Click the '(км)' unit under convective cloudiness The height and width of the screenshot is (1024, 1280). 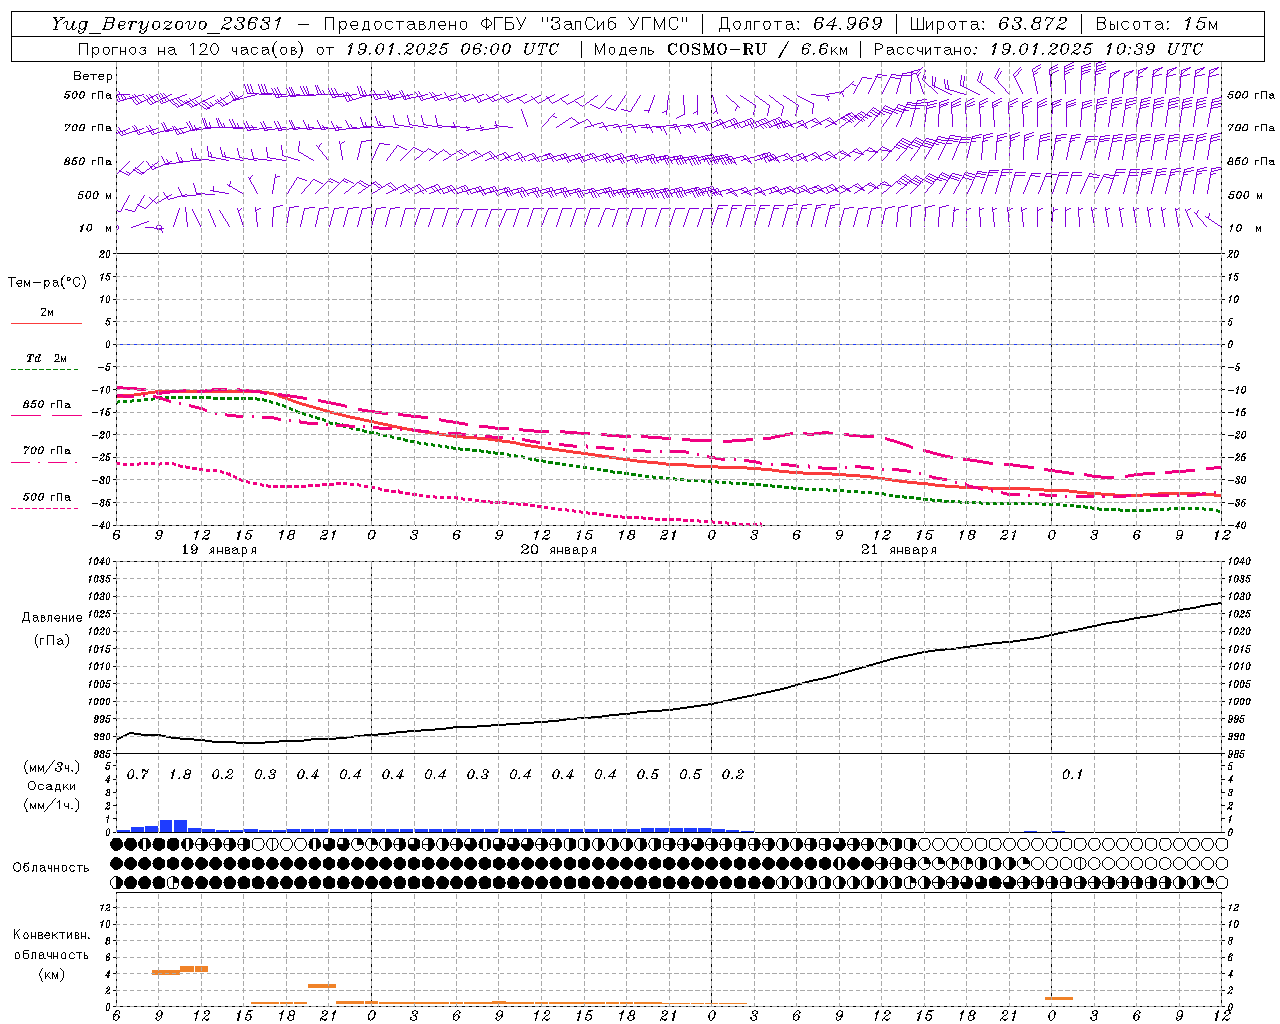pos(51,974)
